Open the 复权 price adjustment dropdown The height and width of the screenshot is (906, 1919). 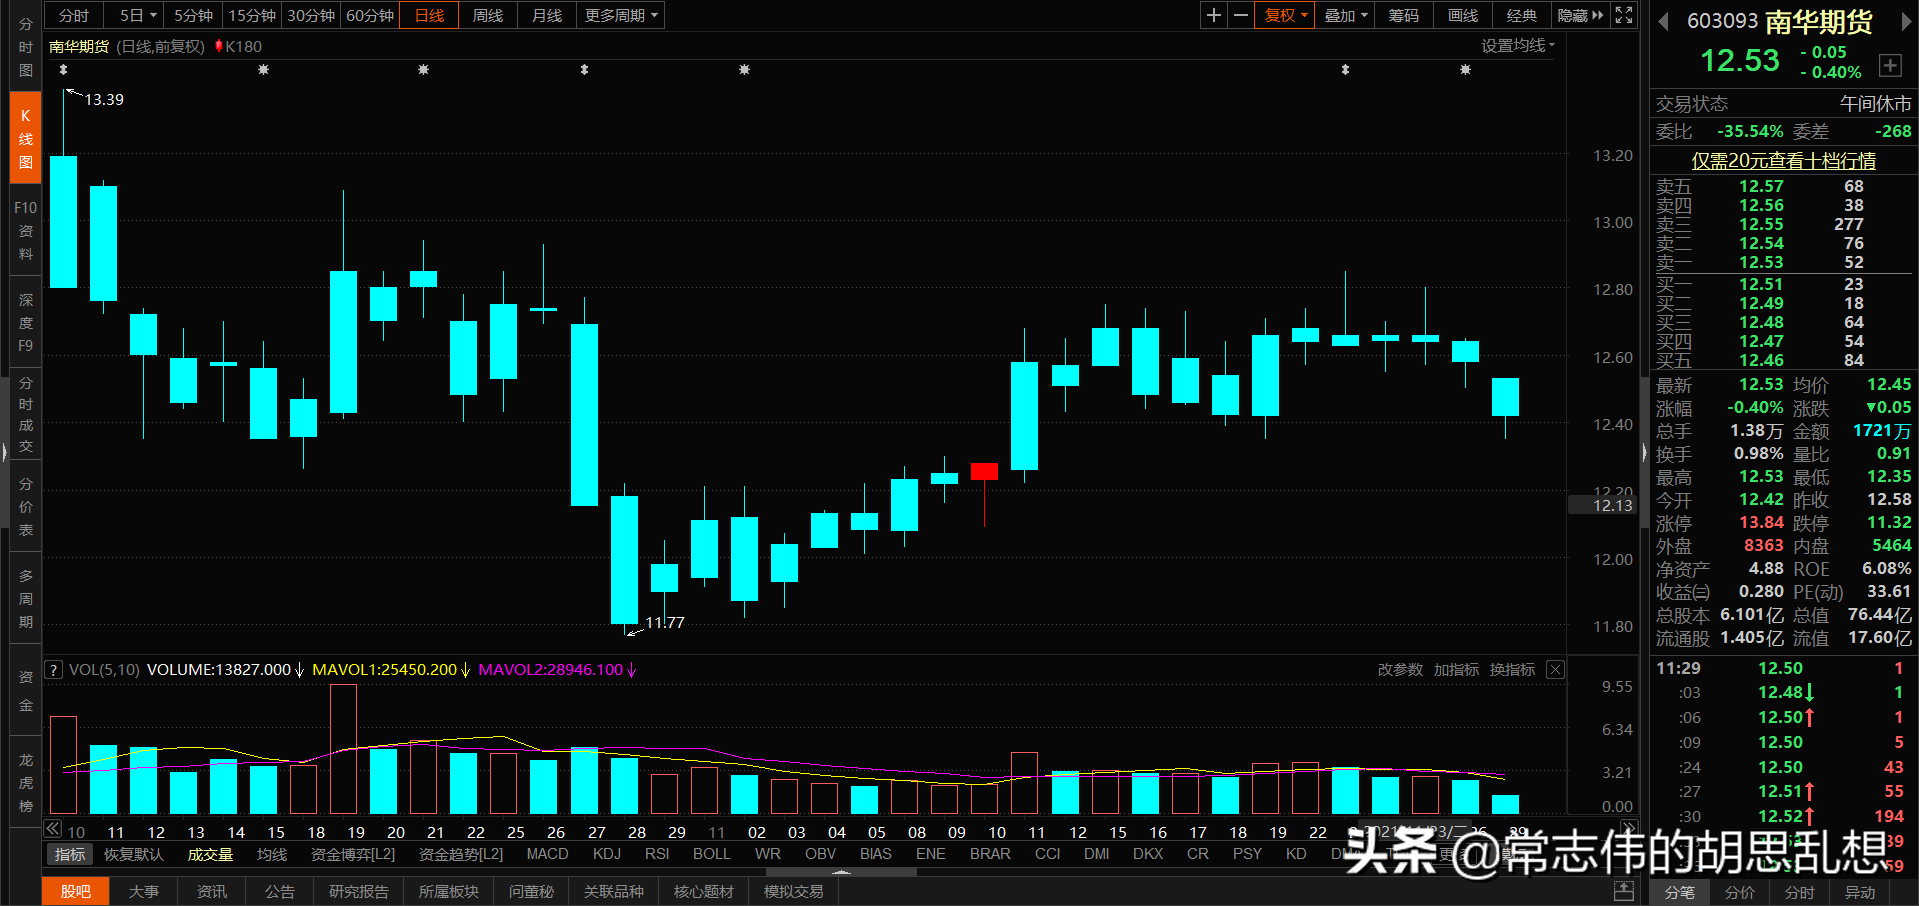point(1284,15)
